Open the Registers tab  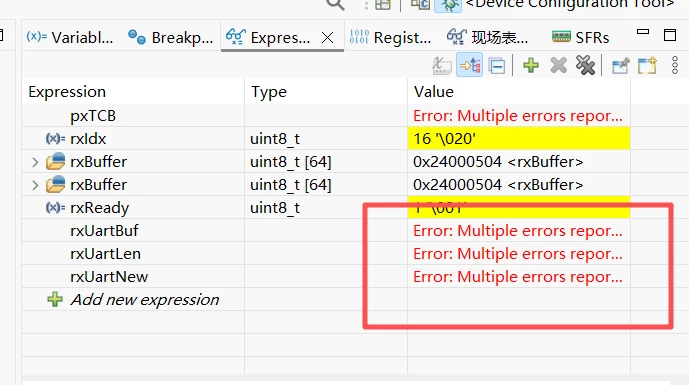pyautogui.click(x=390, y=37)
